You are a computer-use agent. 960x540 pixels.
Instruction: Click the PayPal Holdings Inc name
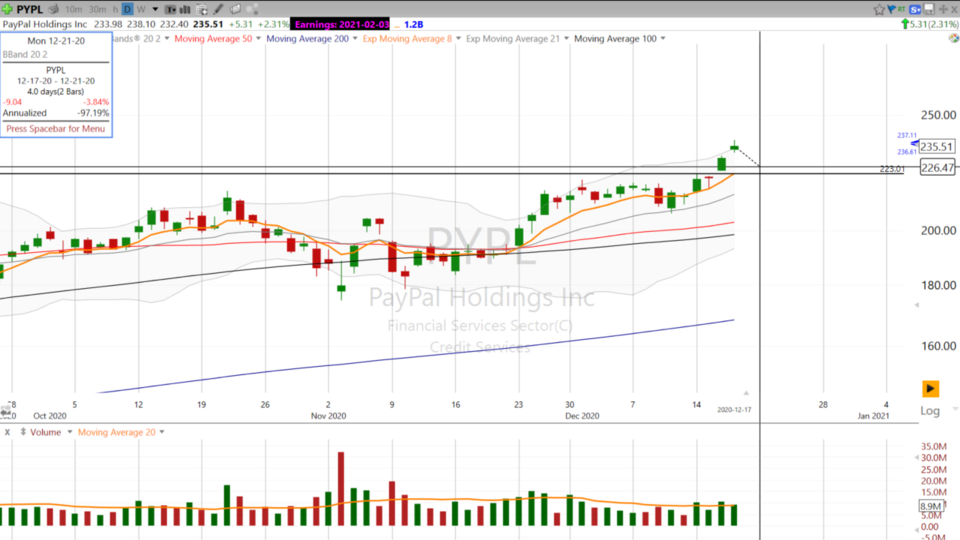click(45, 24)
